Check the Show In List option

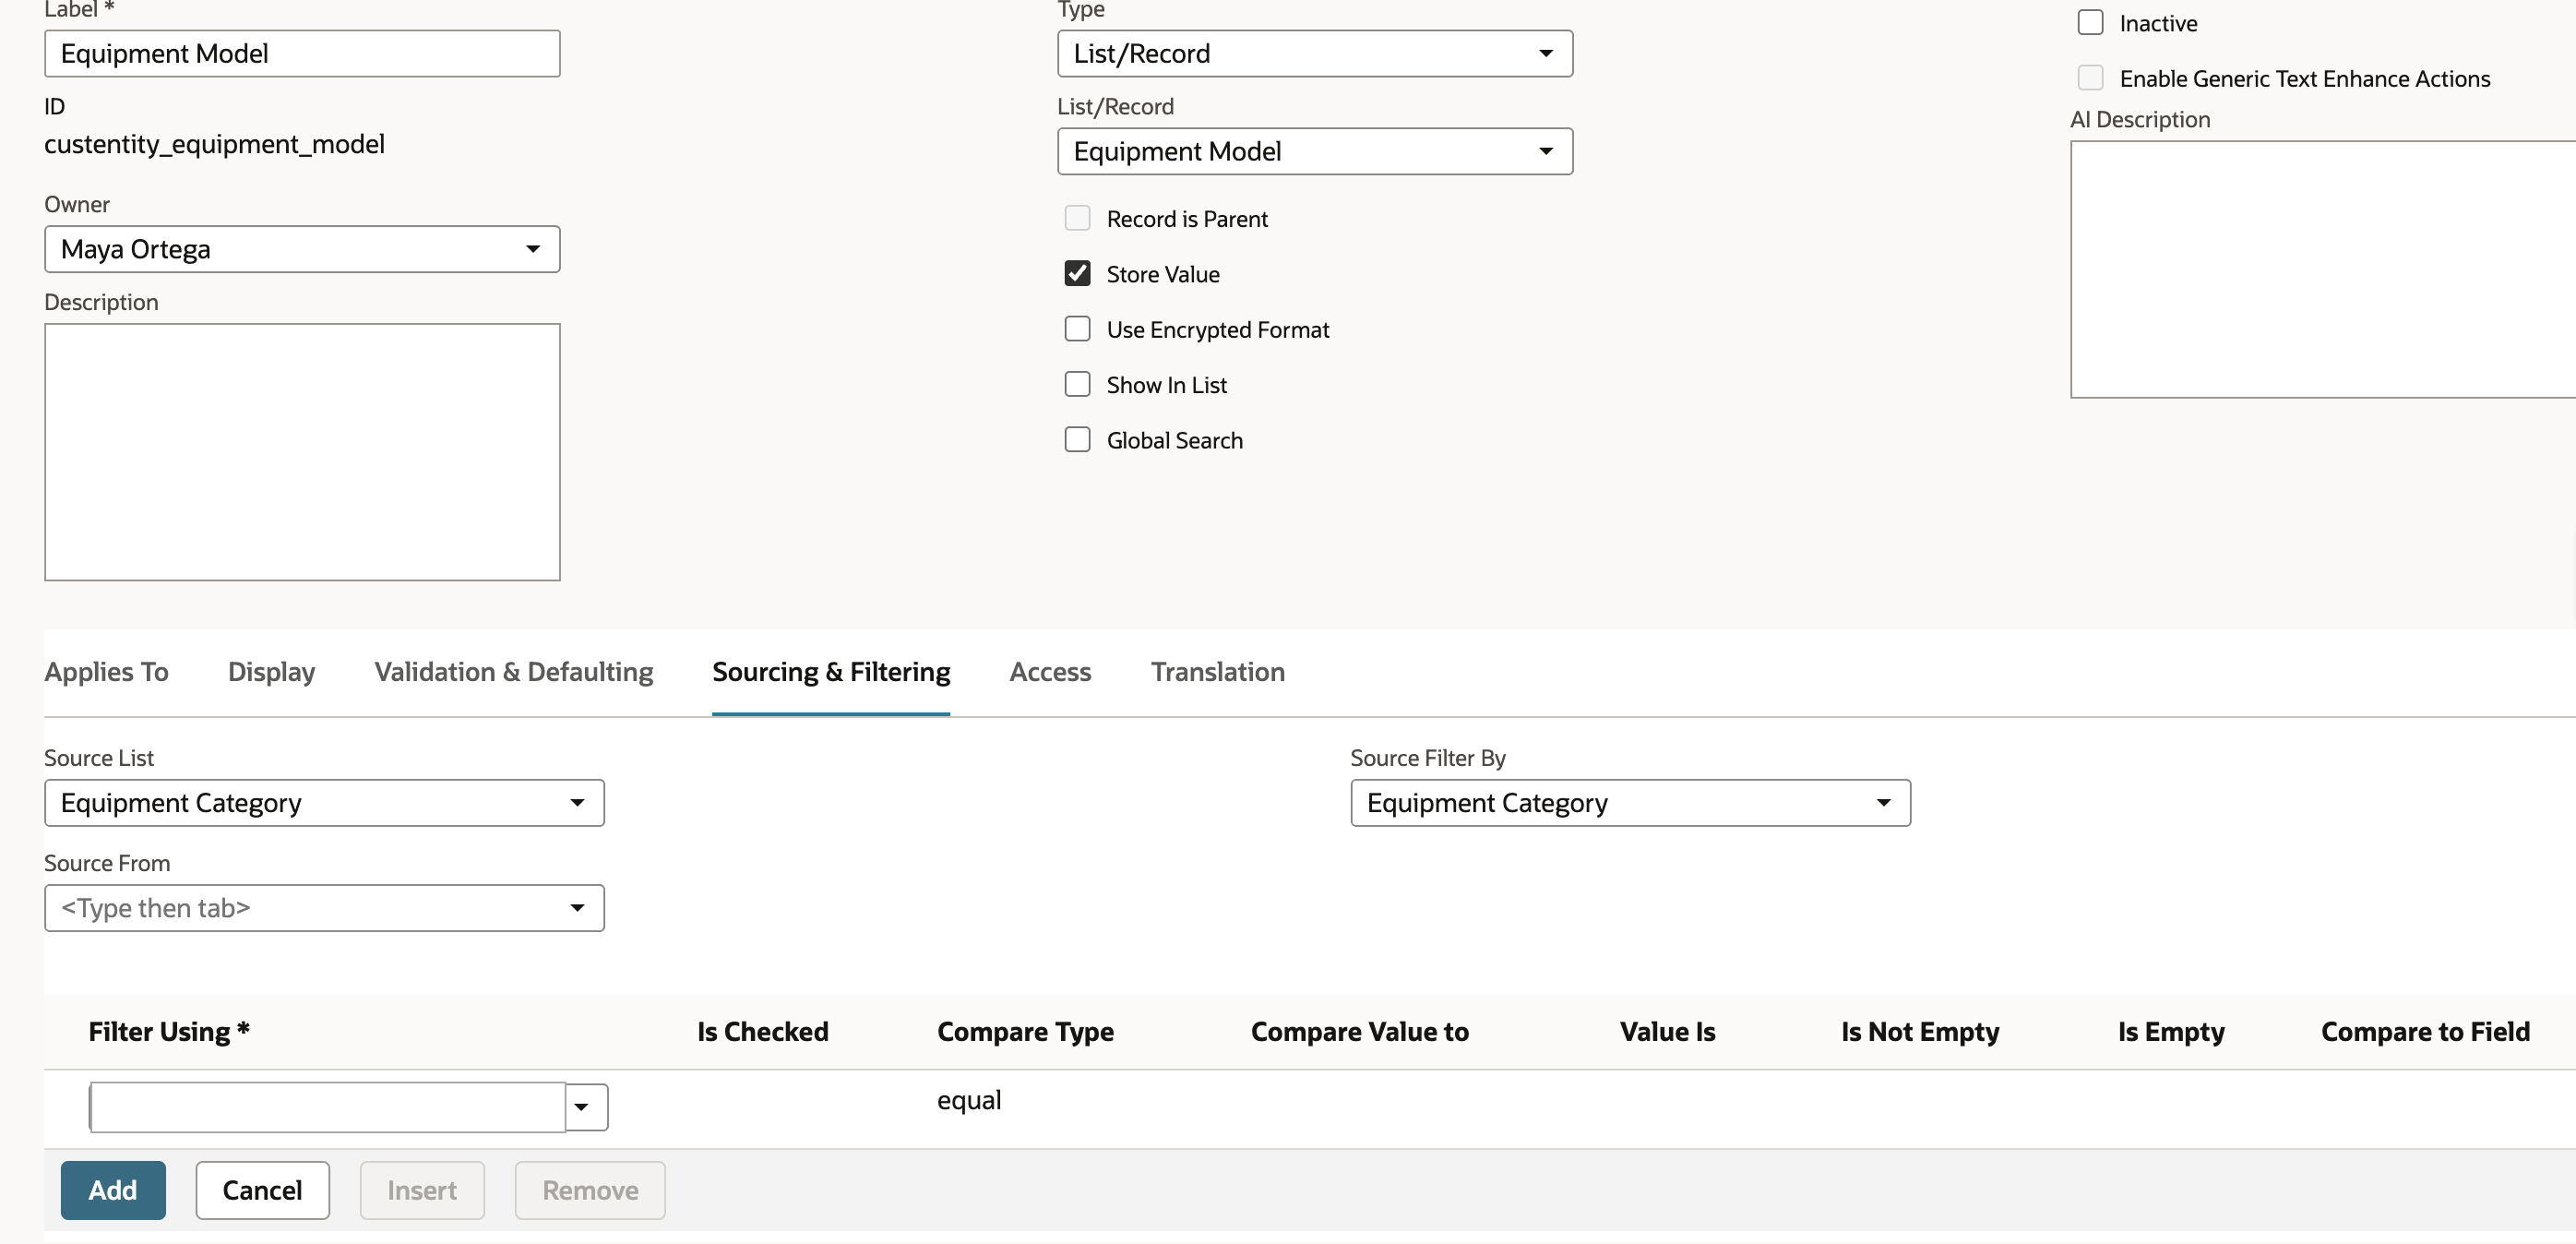(x=1077, y=385)
